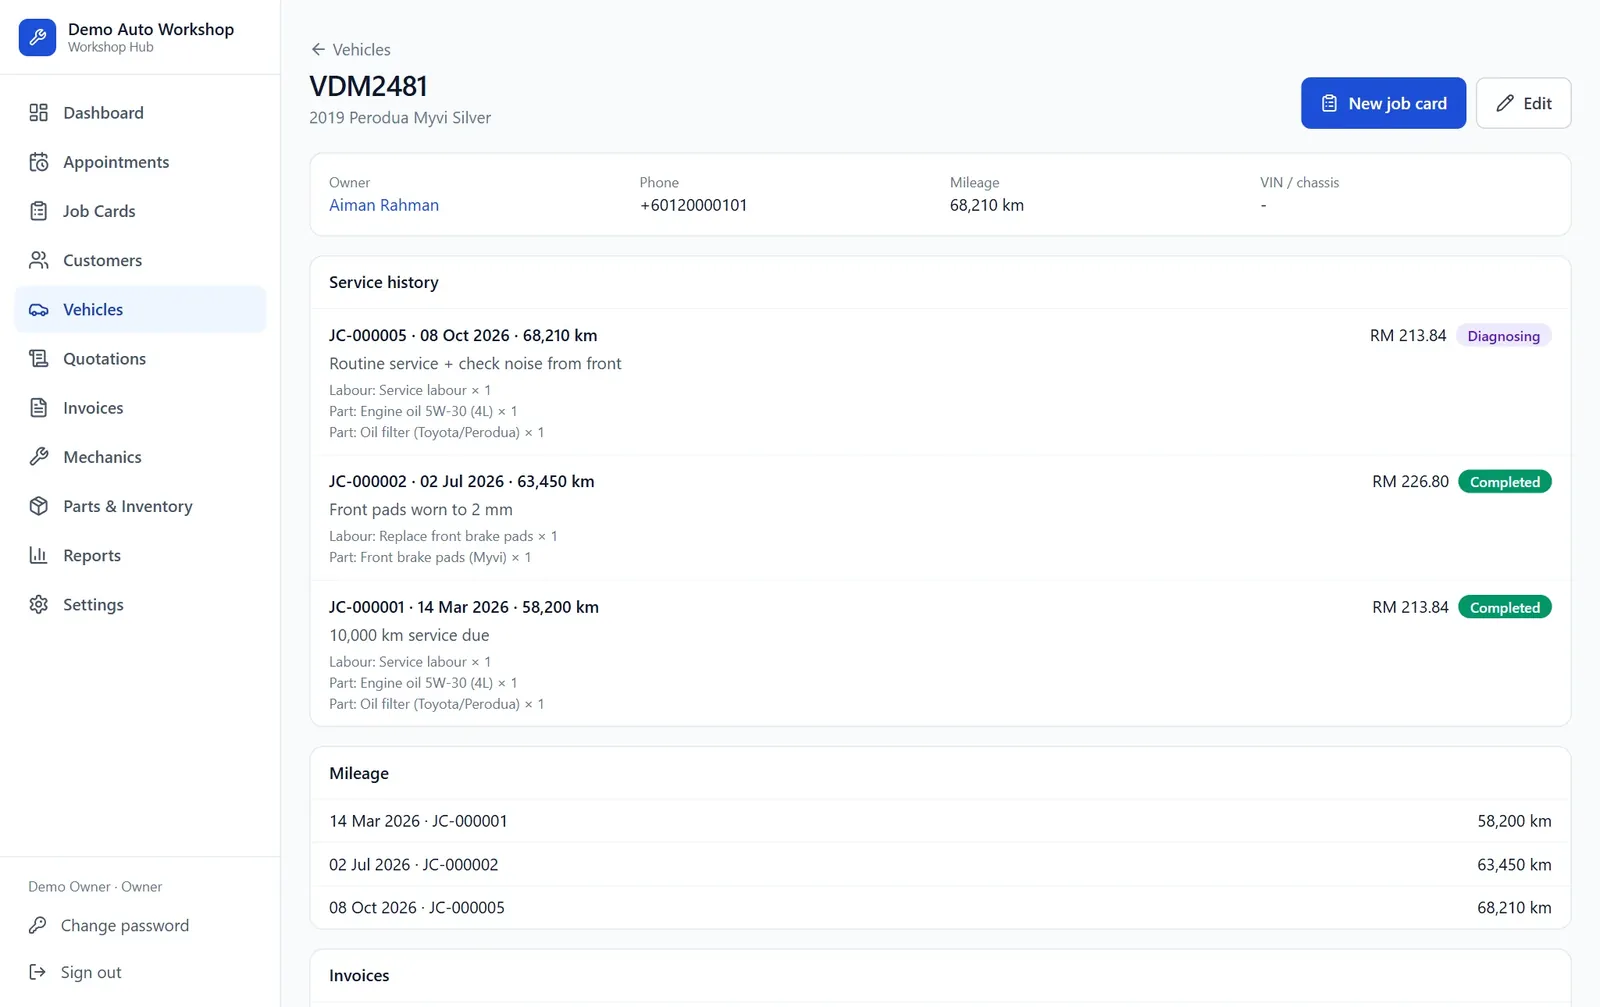Open owner Aiman Rahman's profile

[384, 205]
